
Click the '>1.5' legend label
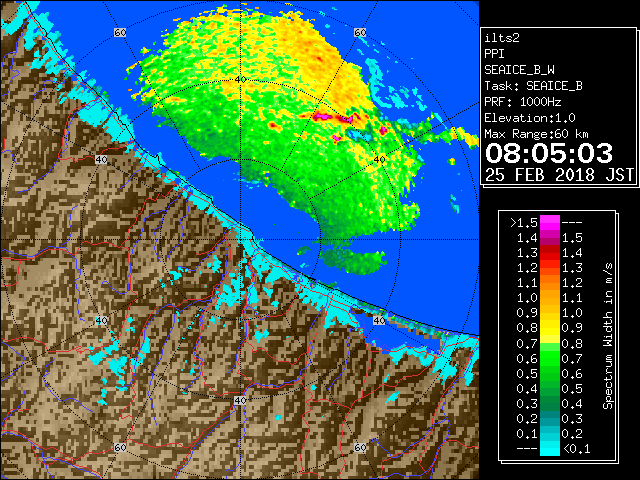point(523,223)
